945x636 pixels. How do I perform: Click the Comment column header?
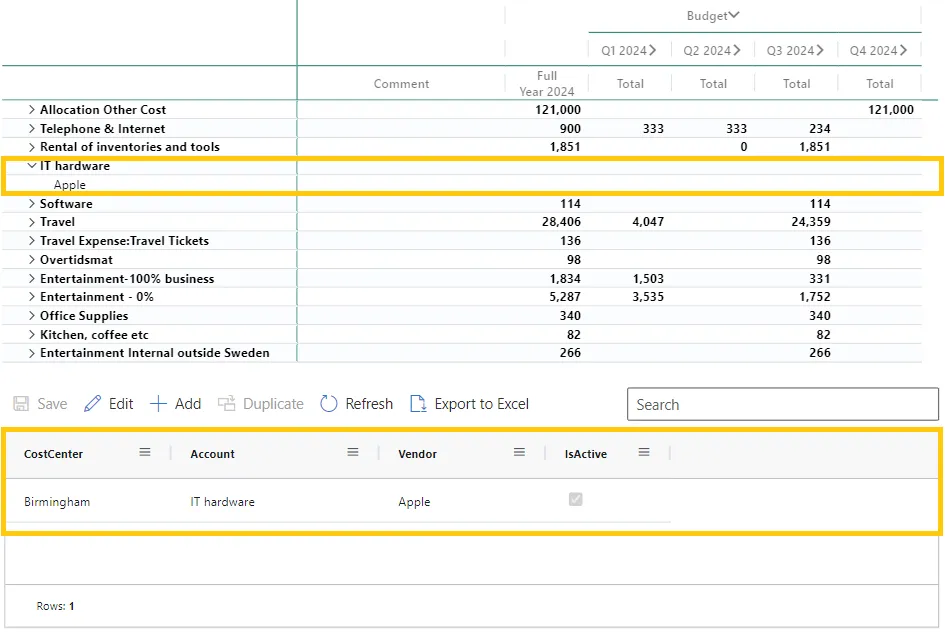pyautogui.click(x=401, y=84)
